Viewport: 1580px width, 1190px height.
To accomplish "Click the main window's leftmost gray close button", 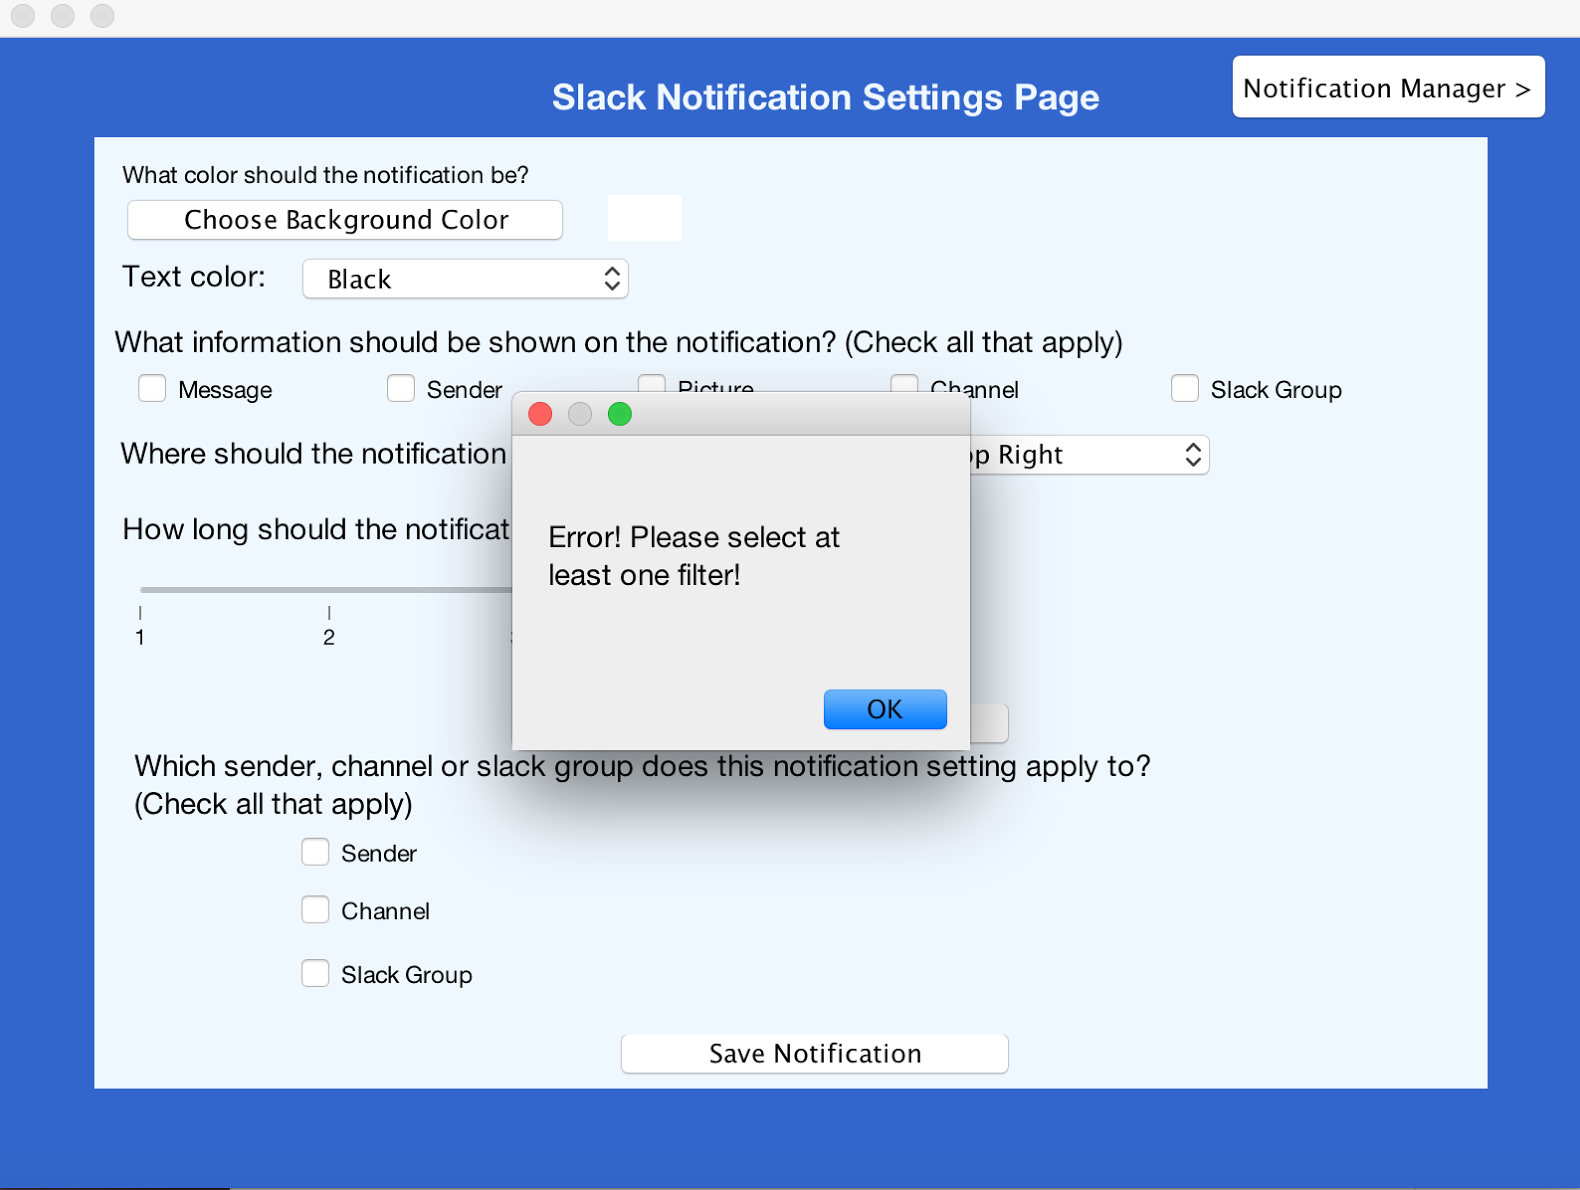I will pos(23,16).
